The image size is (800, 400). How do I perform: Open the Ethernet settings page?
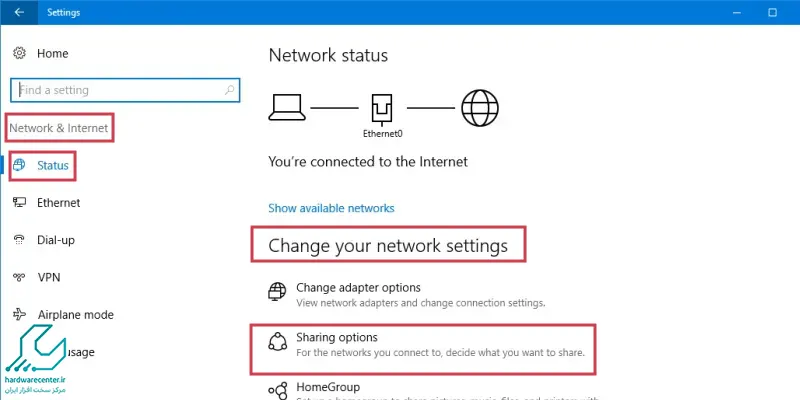[59, 203]
